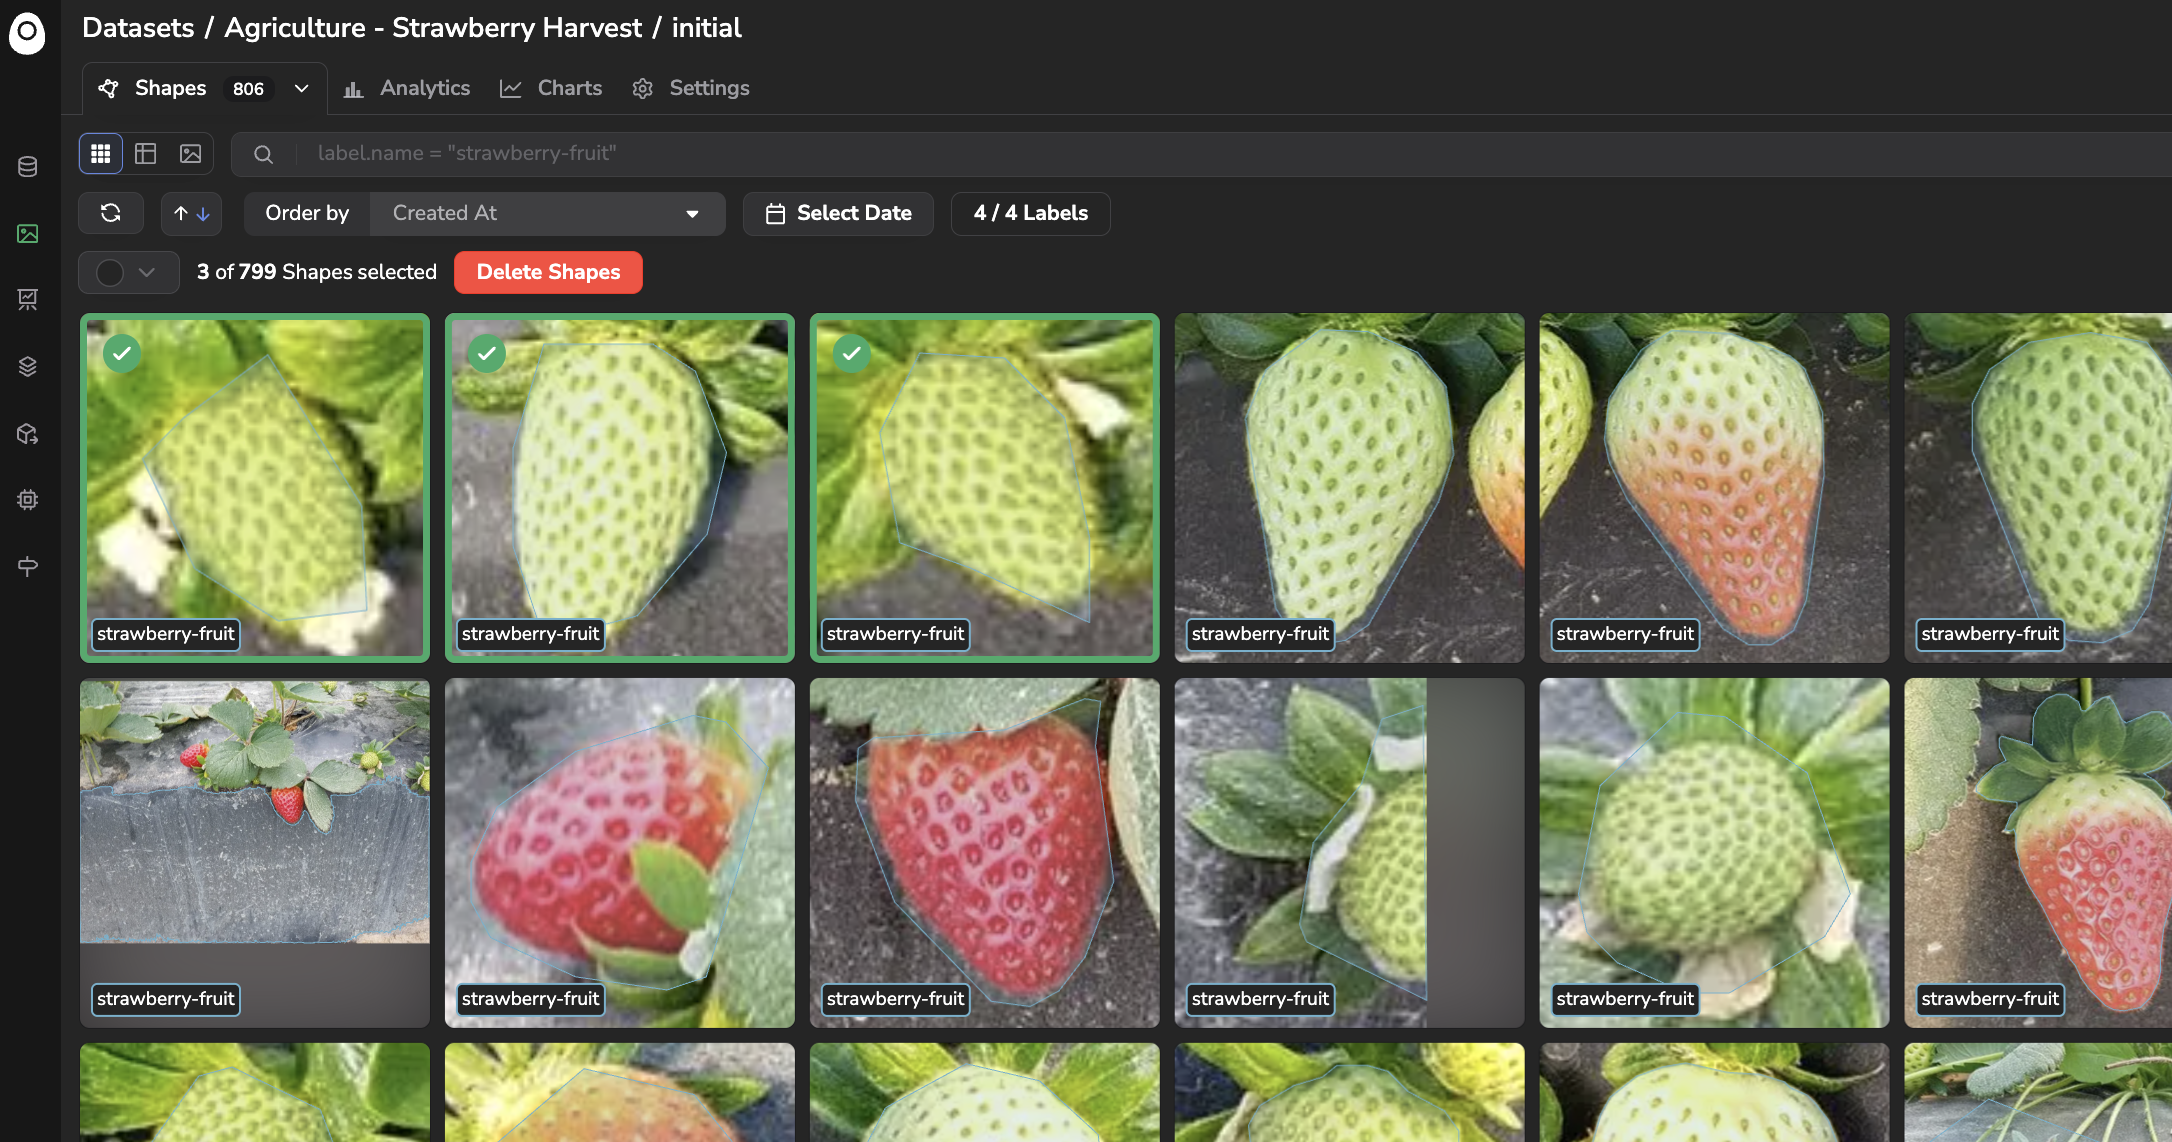Focus the label.name query search field
2172x1142 pixels.
1200,154
